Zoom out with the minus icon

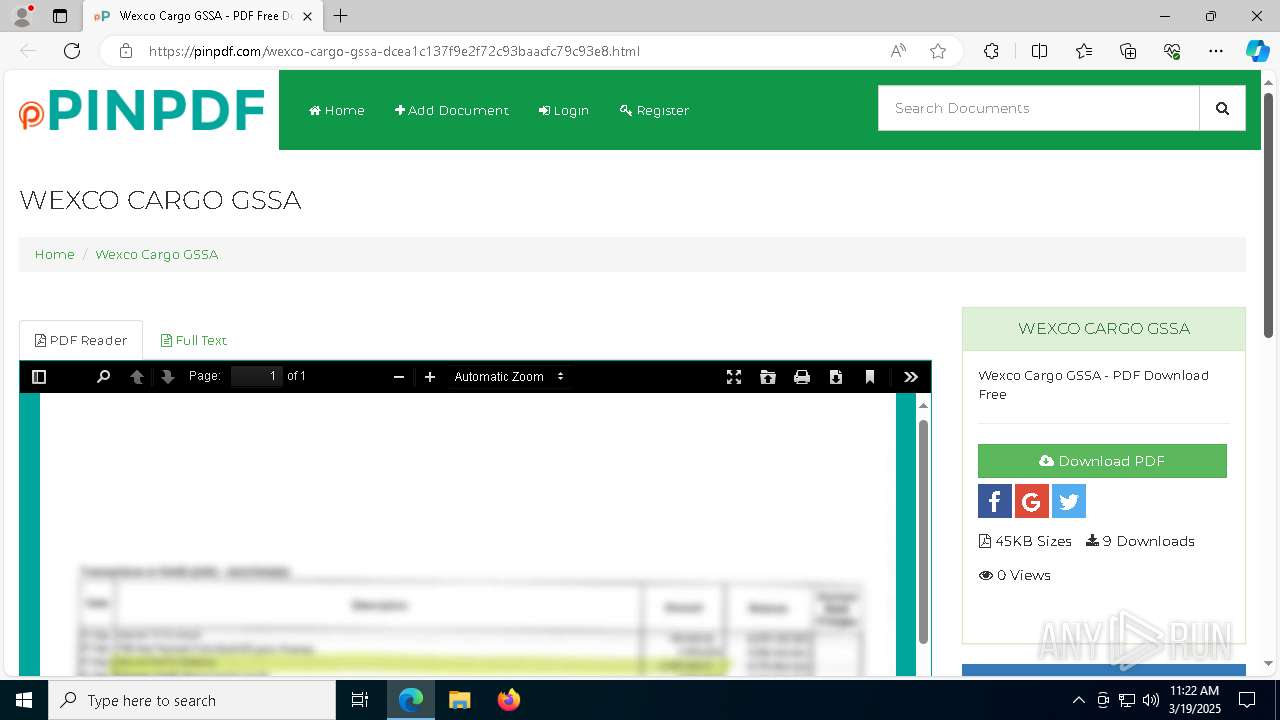point(399,377)
